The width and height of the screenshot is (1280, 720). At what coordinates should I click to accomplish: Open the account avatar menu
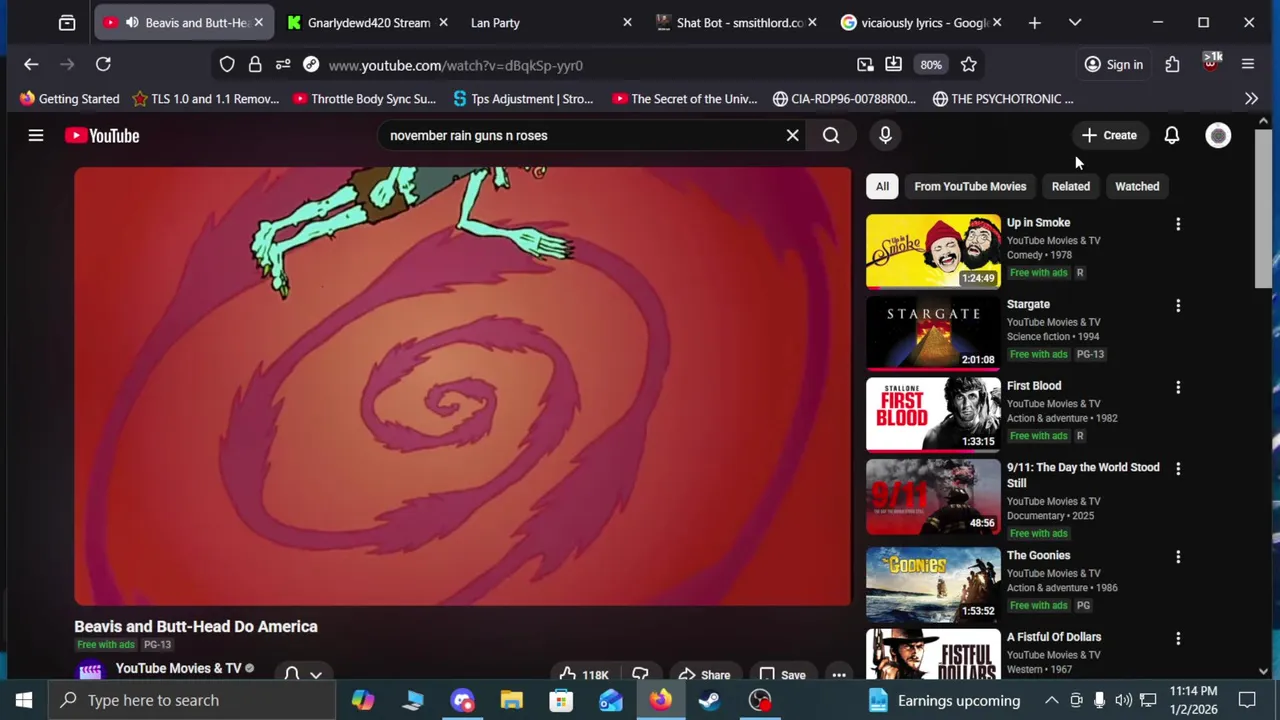click(x=1218, y=135)
